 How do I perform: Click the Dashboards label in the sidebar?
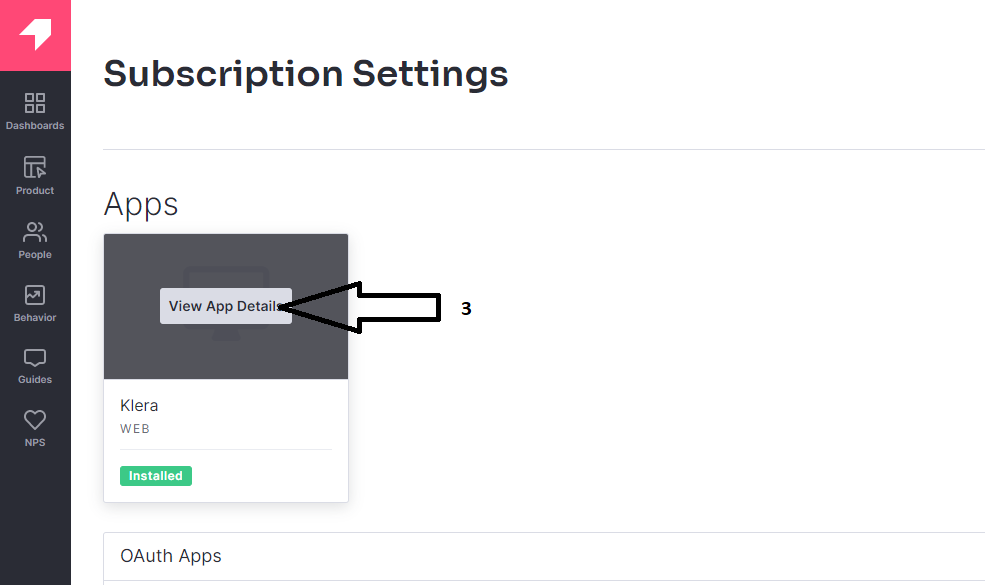(35, 126)
